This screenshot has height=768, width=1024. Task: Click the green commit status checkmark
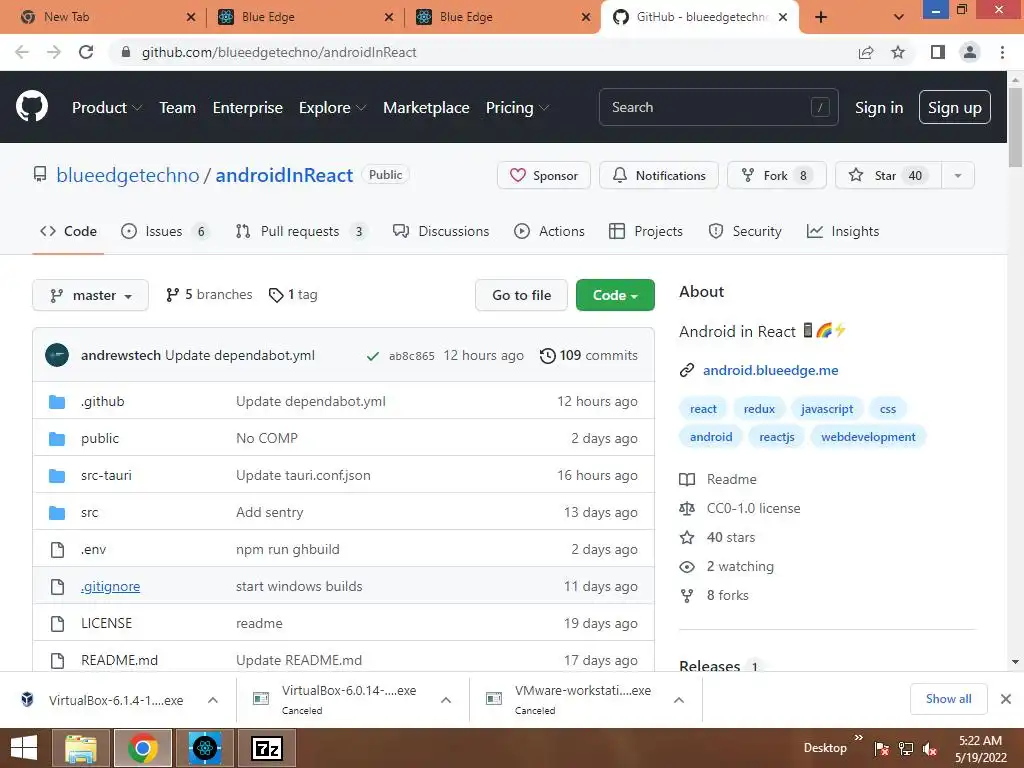click(x=372, y=356)
